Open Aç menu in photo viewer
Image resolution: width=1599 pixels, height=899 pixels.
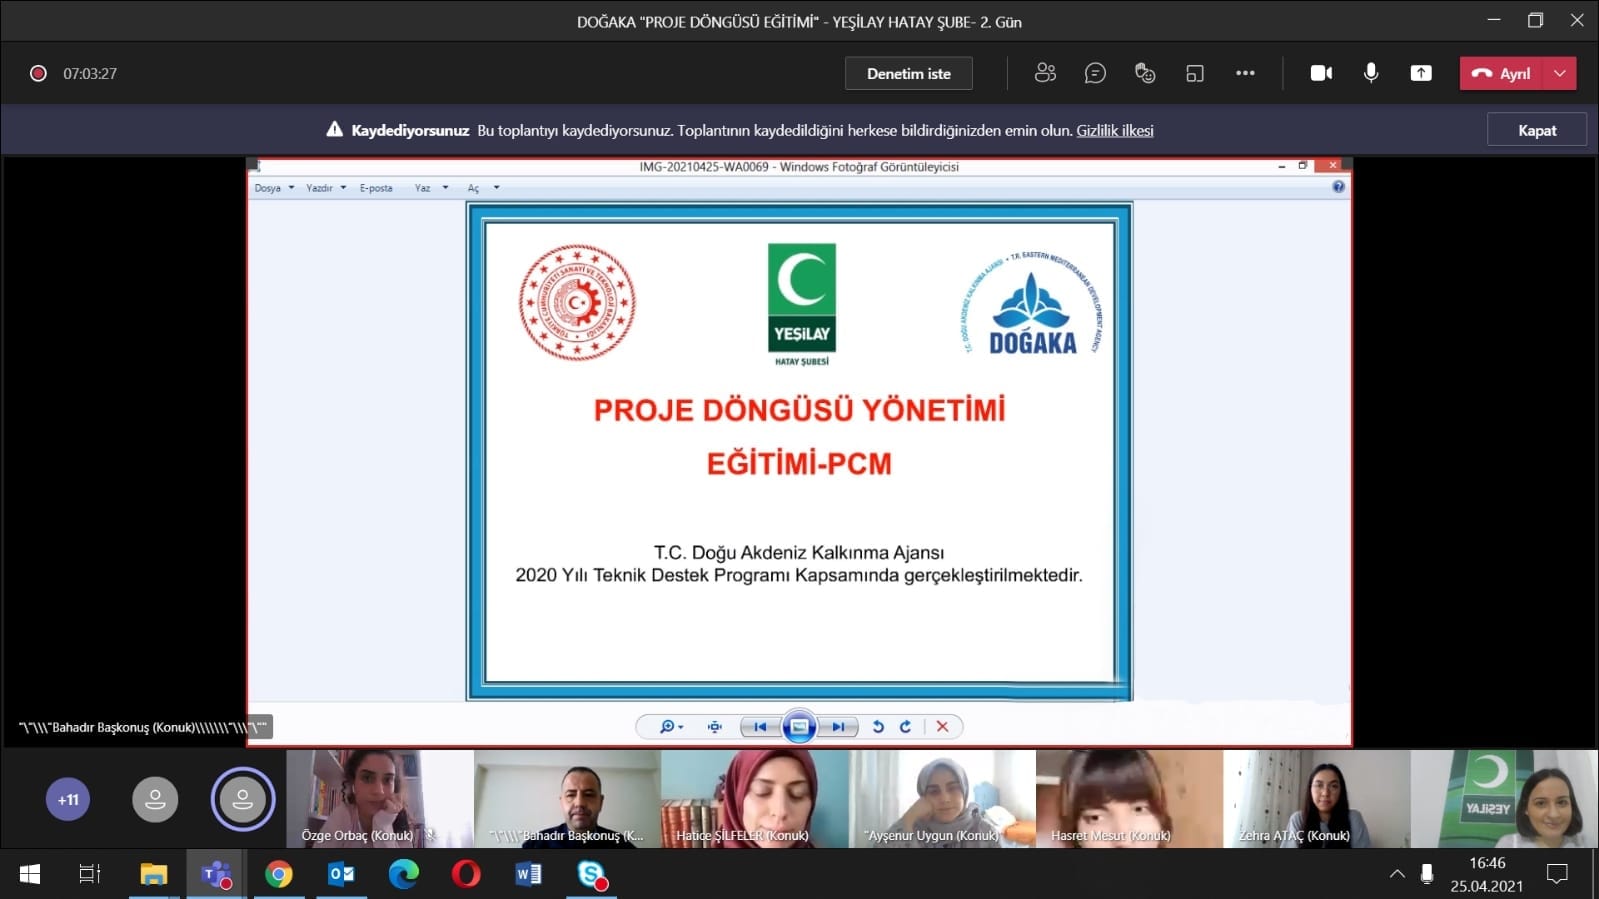coord(483,188)
